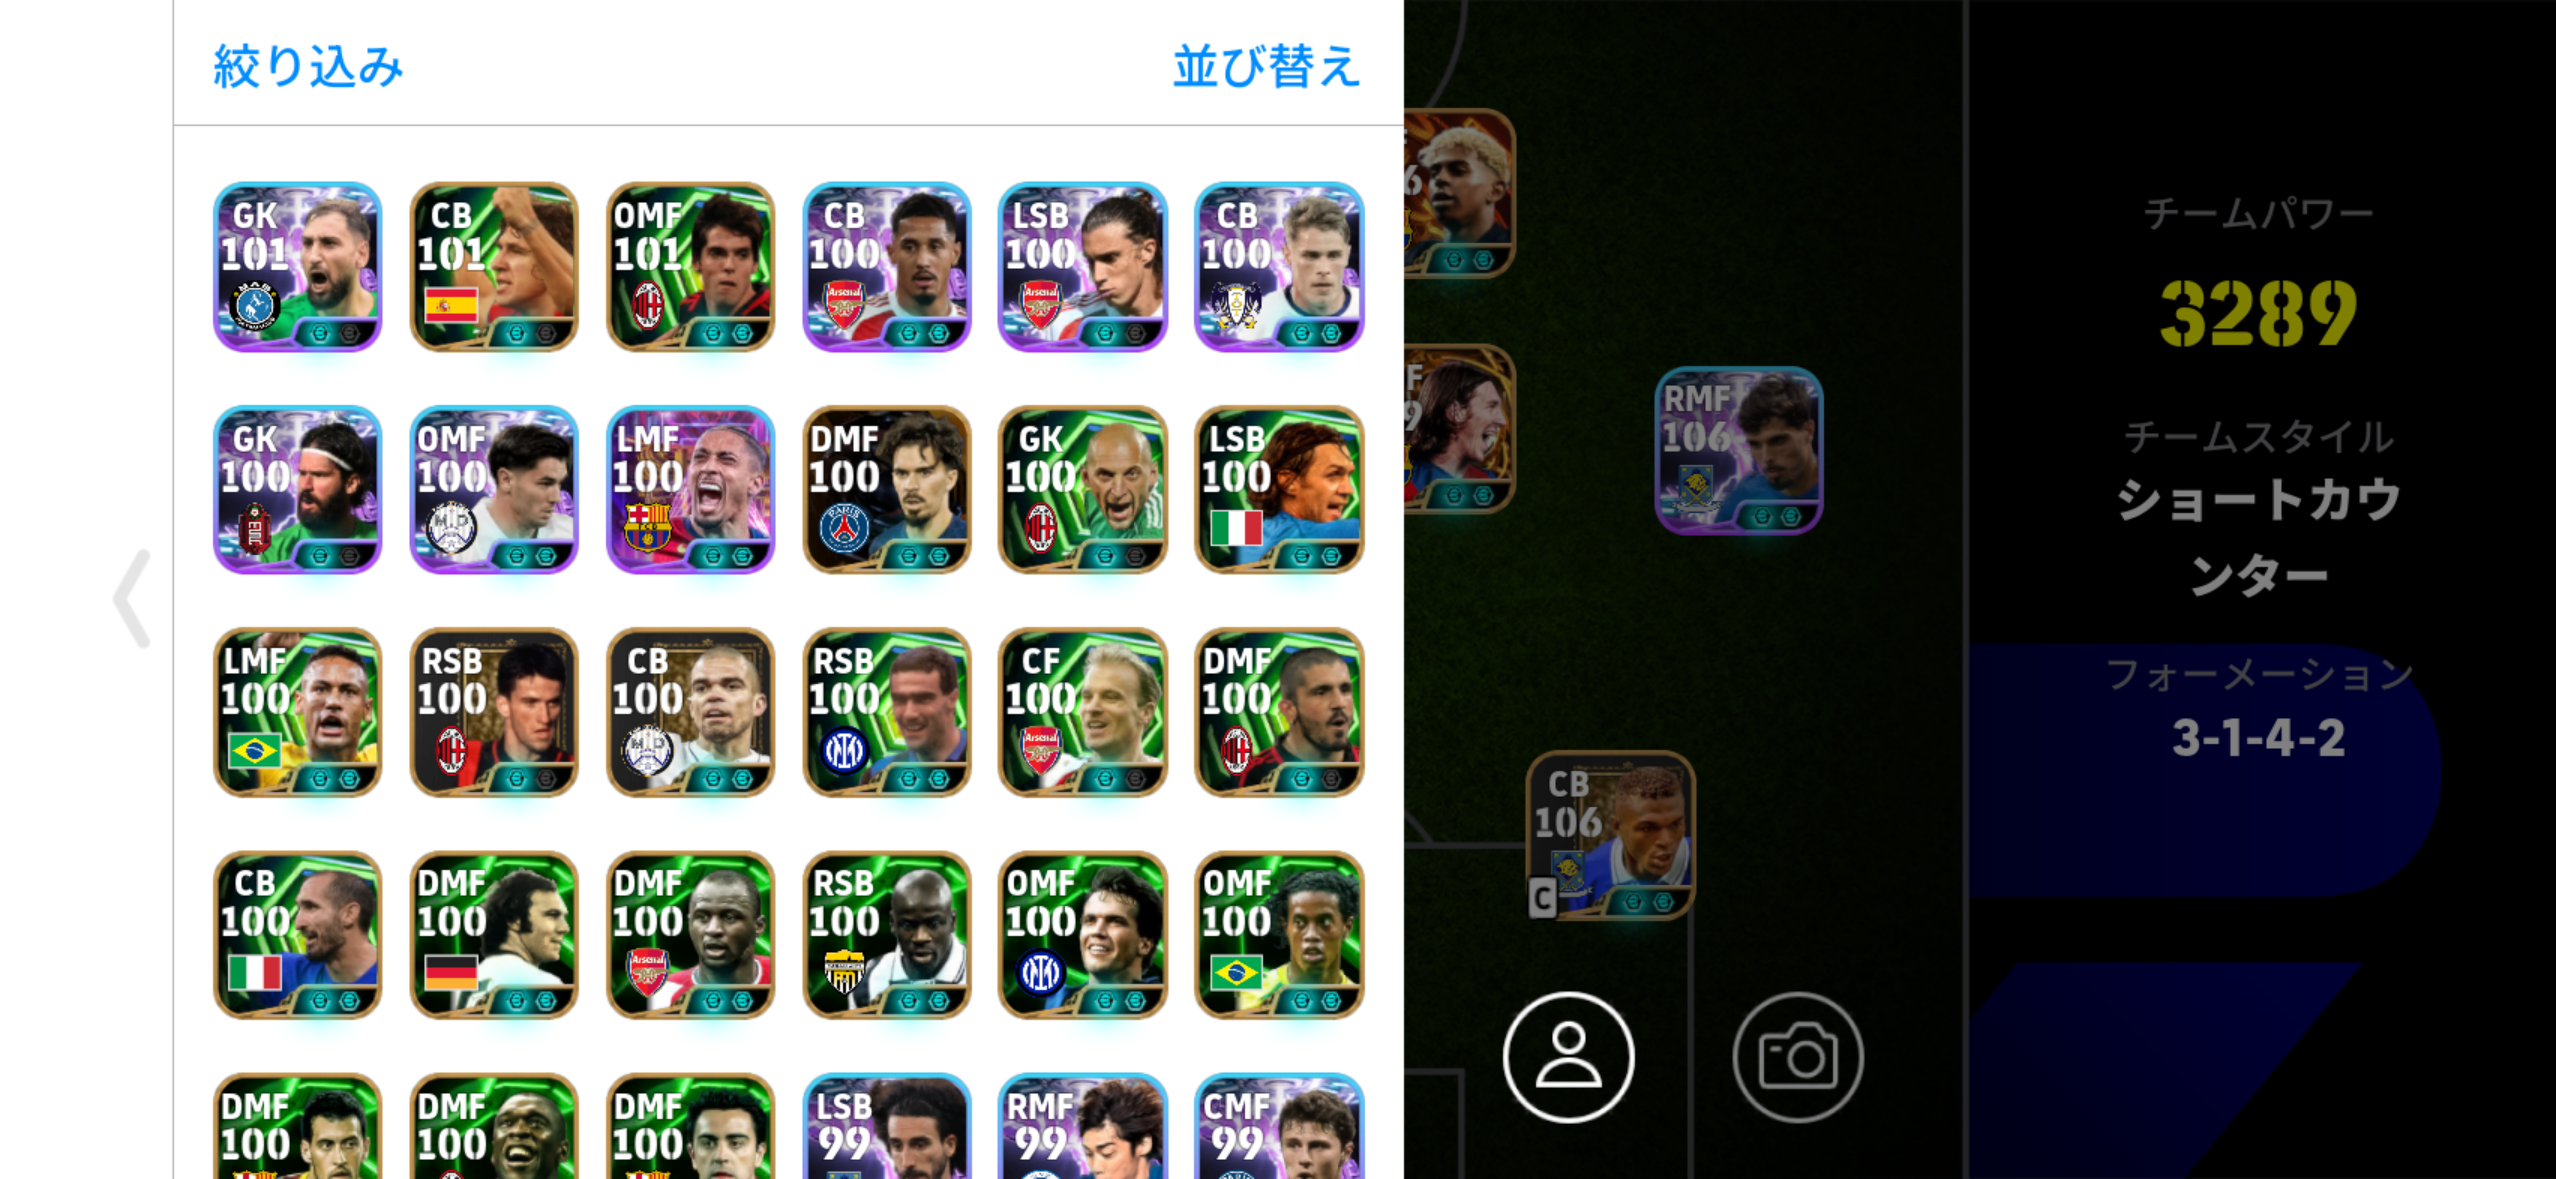Select the GK 101 player card
The width and height of the screenshot is (2556, 1179).
[297, 267]
